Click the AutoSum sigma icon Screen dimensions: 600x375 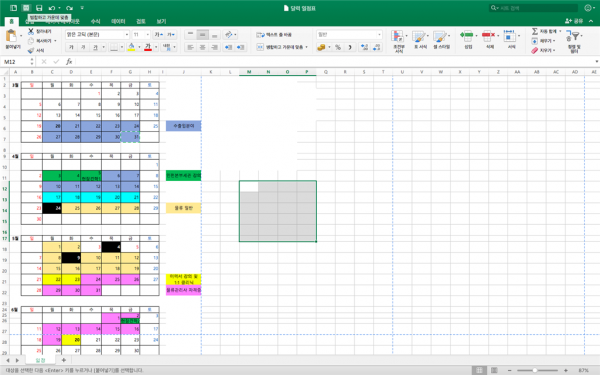coord(535,31)
